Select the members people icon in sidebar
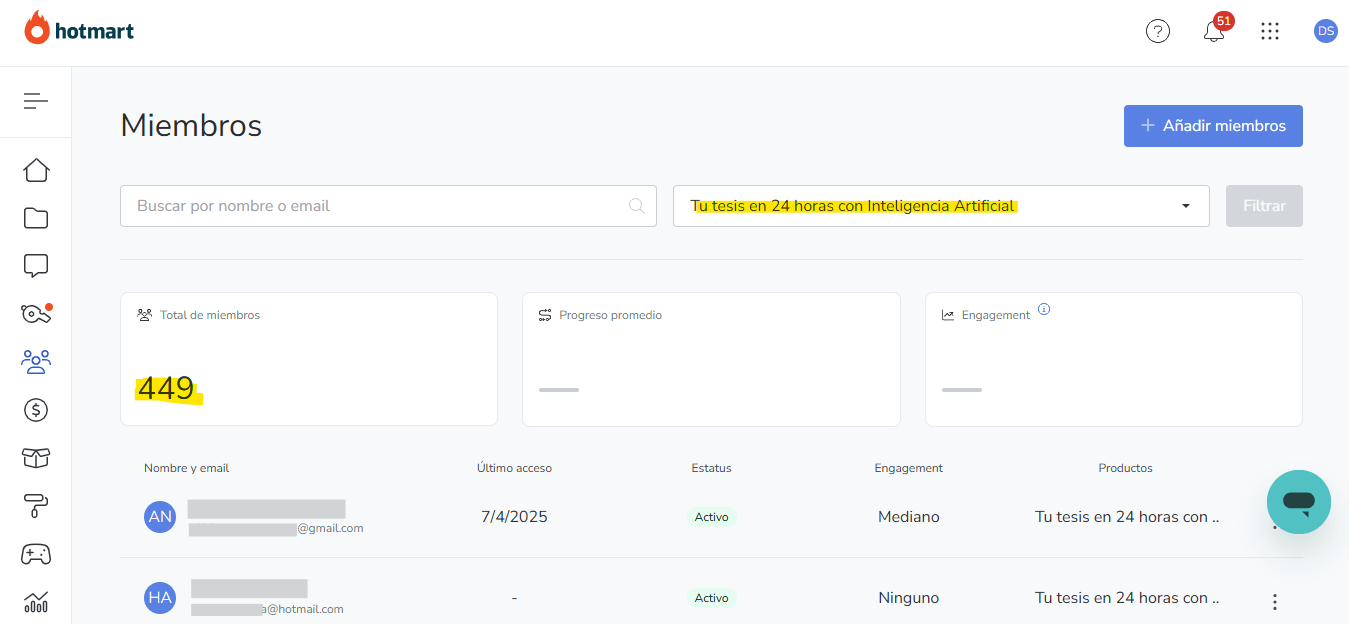The width and height of the screenshot is (1349, 624). 36,362
